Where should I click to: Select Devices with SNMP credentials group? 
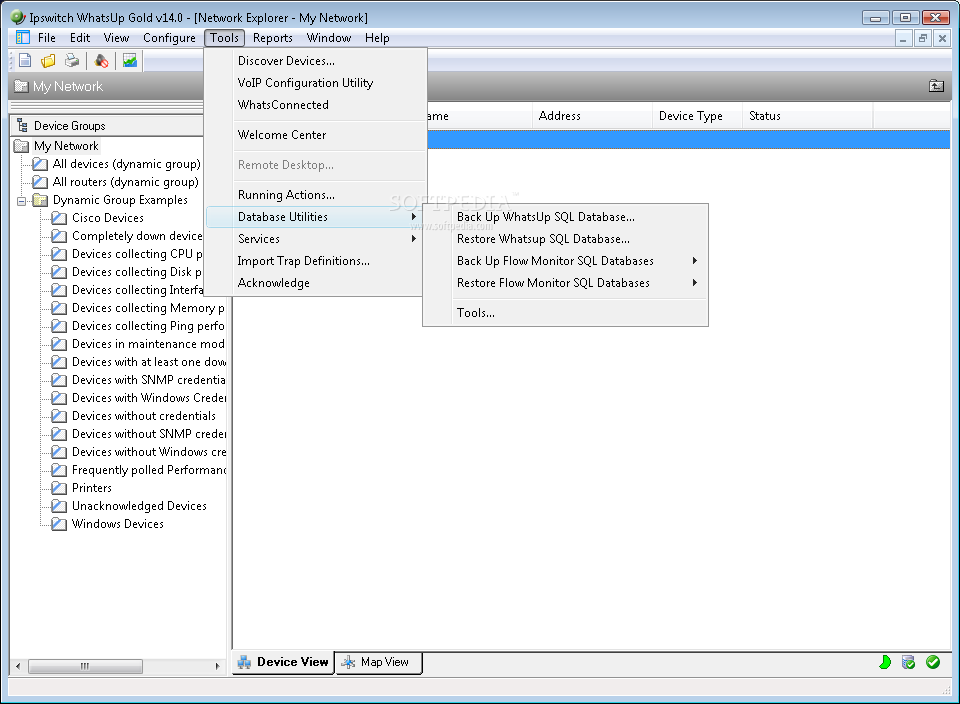149,380
